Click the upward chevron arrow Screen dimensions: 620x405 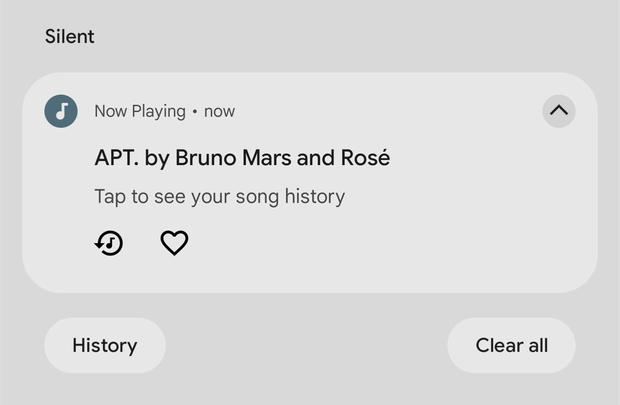[559, 111]
